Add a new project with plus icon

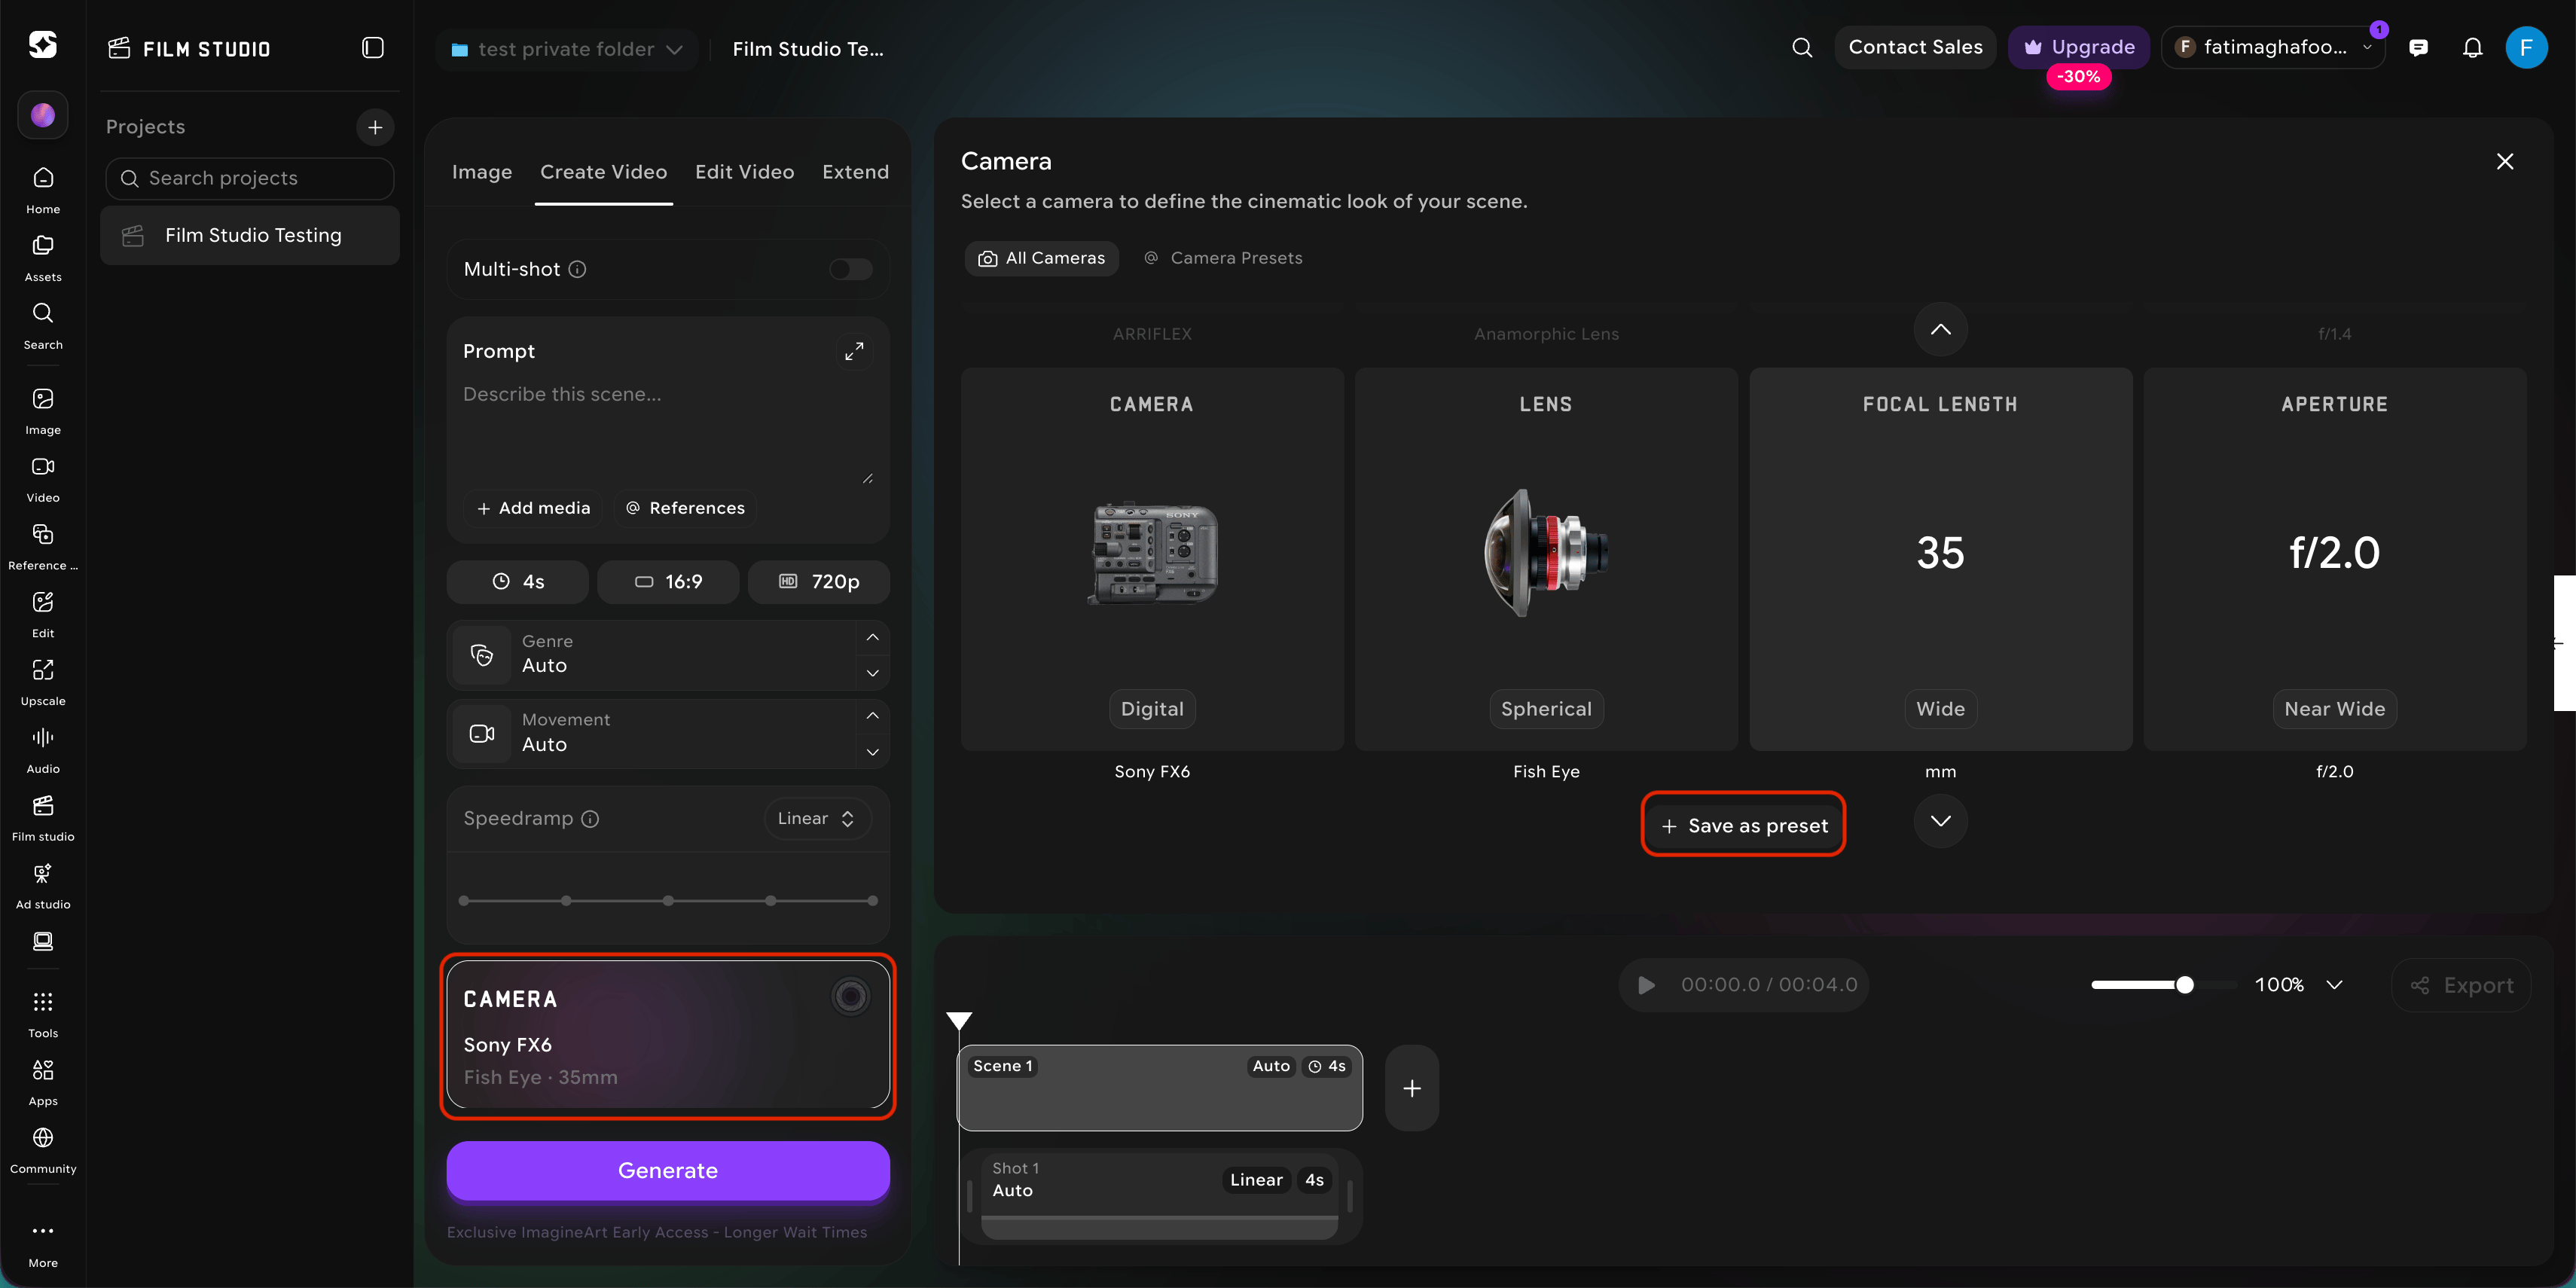pos(375,127)
